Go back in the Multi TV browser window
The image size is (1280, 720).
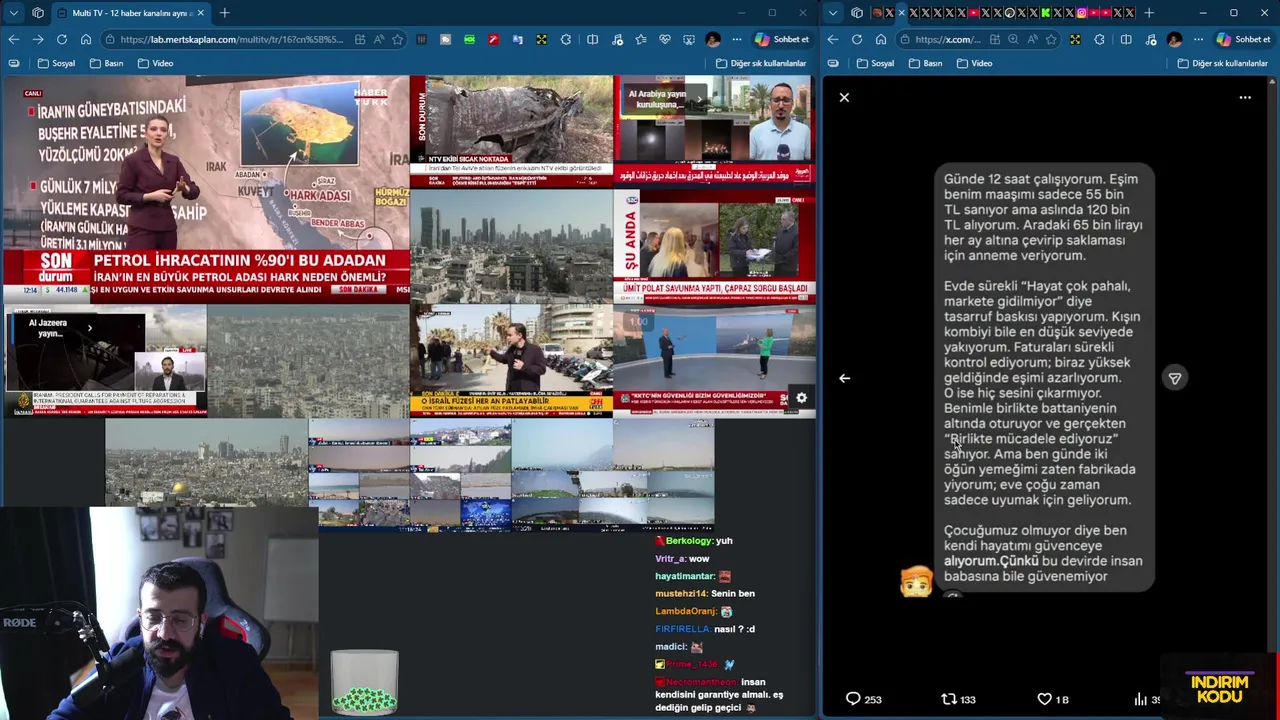pos(13,39)
